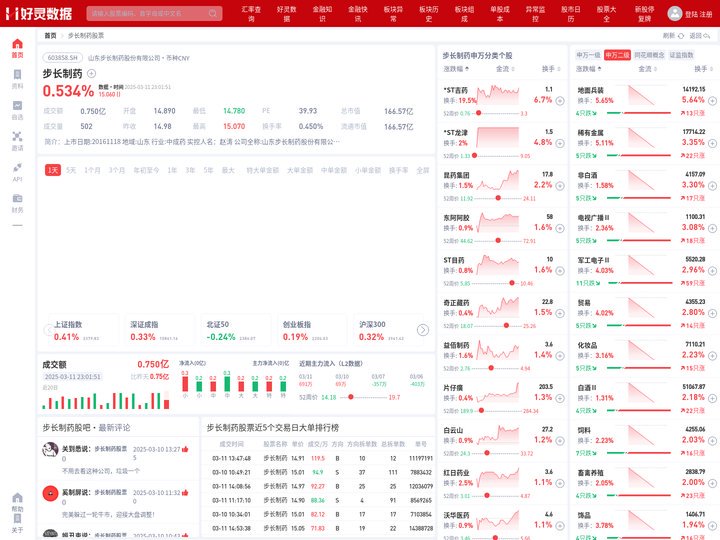Image resolution: width=720 pixels, height=540 pixels.
Task: Sort individual stocks by 金流
Action: (505, 69)
